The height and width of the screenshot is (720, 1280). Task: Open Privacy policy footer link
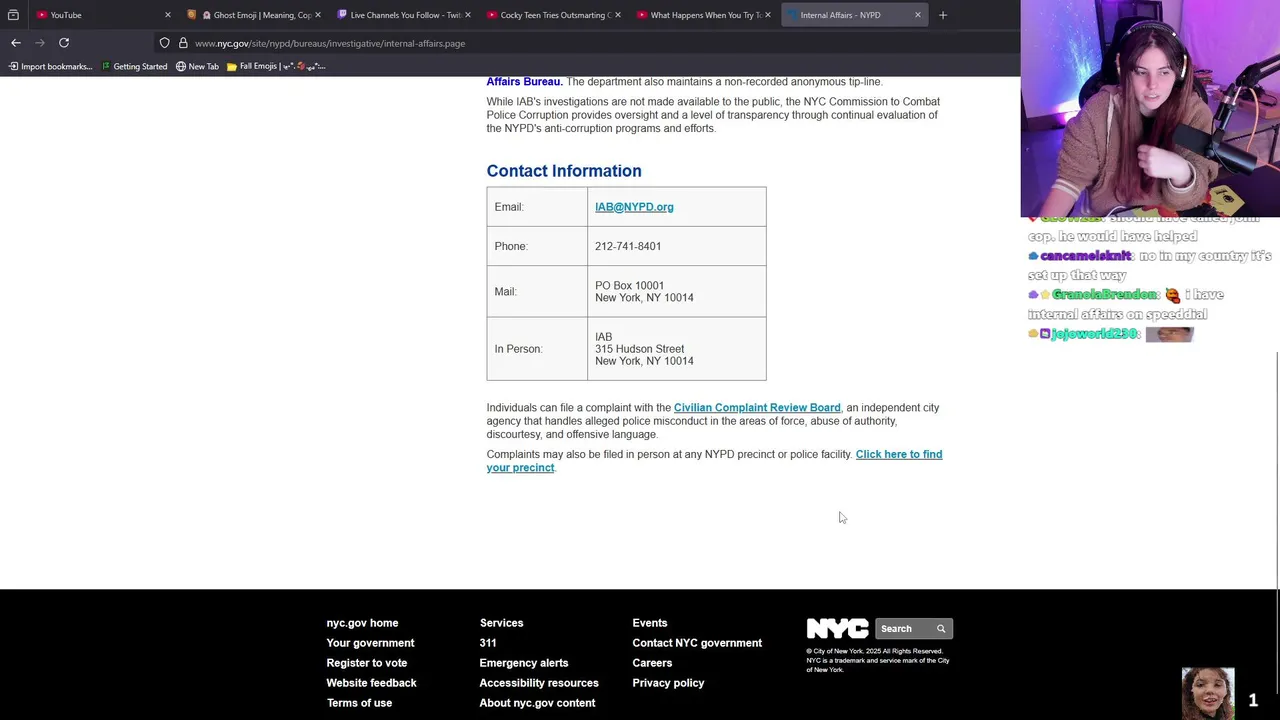point(668,683)
